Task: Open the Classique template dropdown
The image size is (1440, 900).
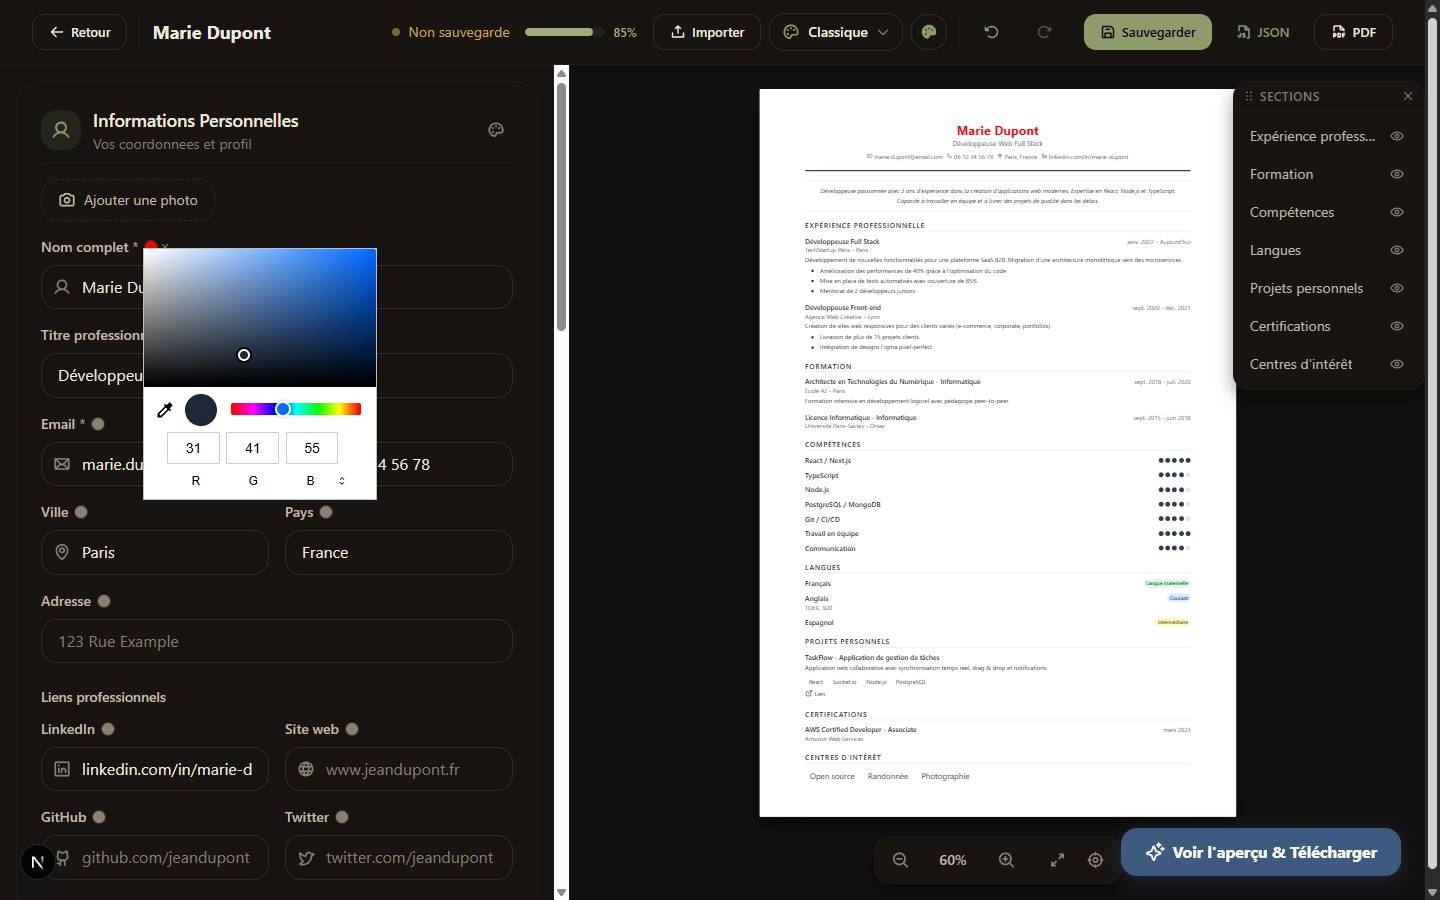Action: 835,32
